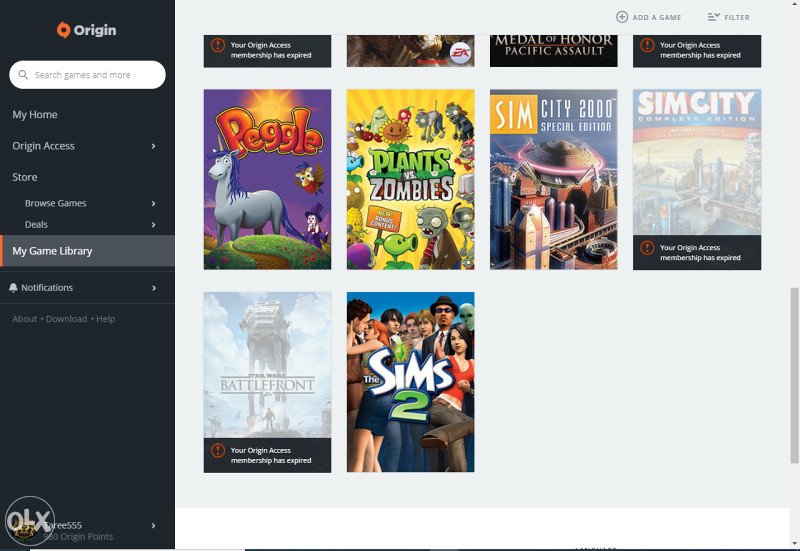
Task: Select the Star Wars Battlefront tile
Action: coord(267,382)
